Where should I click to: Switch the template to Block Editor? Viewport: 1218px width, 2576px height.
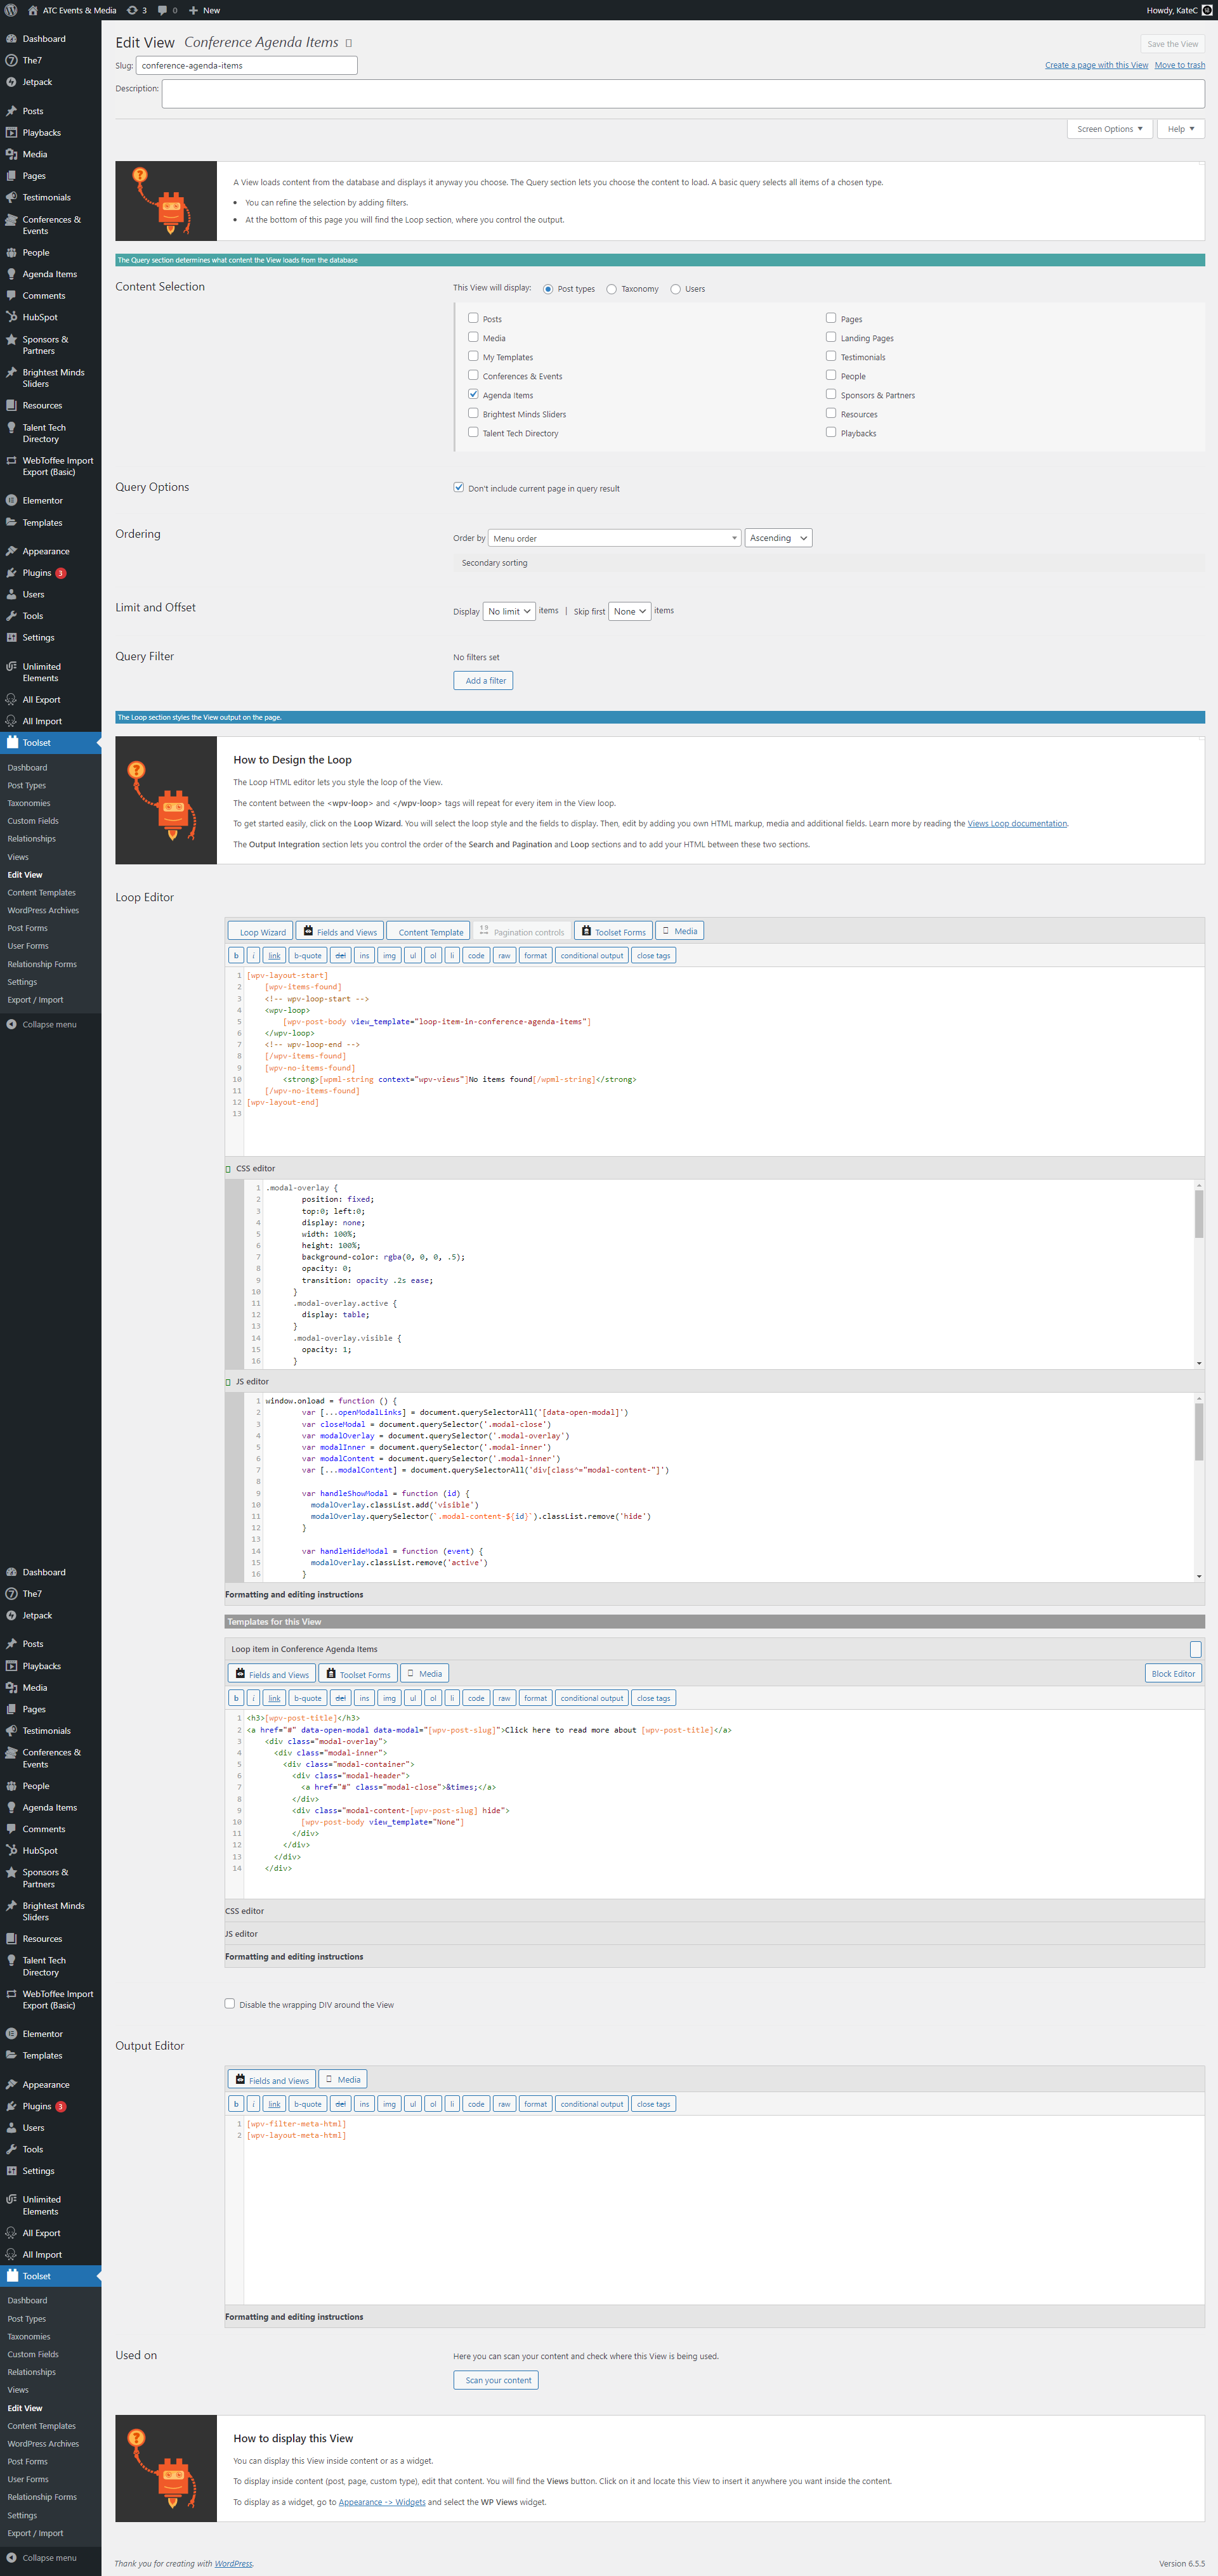(1172, 1673)
